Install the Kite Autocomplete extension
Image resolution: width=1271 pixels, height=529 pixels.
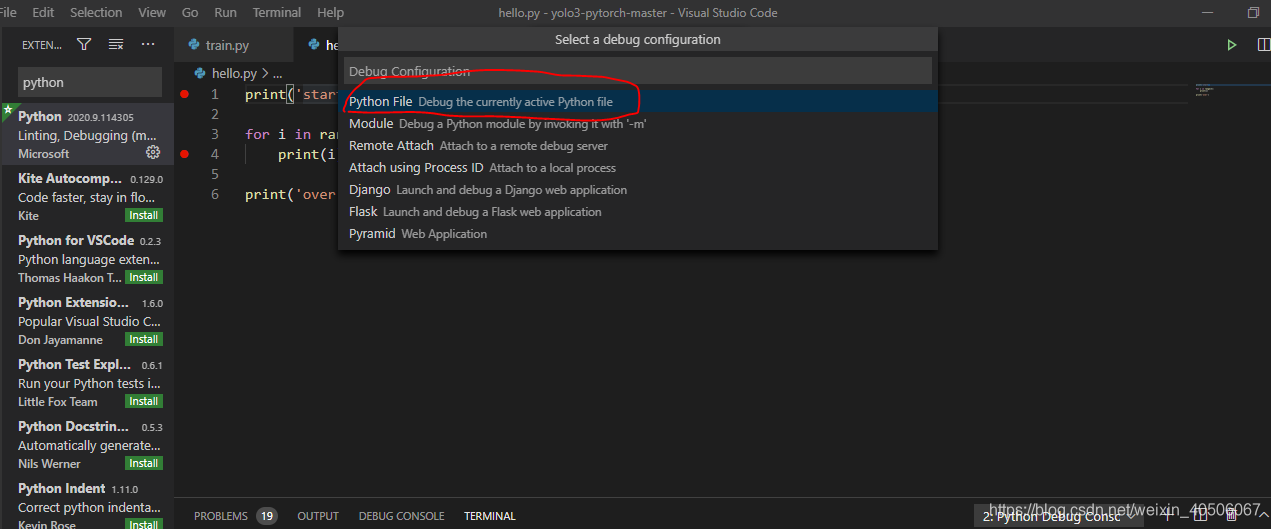tap(143, 215)
